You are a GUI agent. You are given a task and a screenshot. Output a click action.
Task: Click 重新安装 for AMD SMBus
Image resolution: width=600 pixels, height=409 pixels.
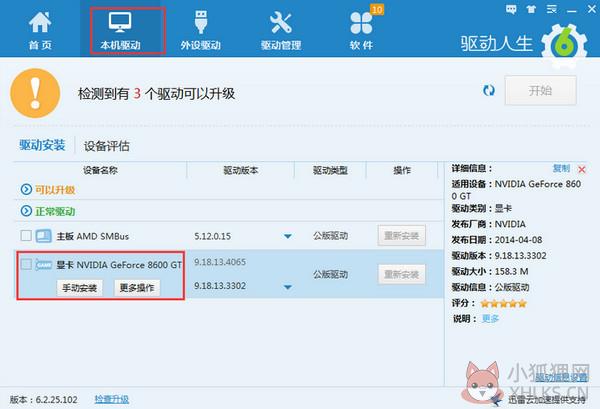coord(401,236)
